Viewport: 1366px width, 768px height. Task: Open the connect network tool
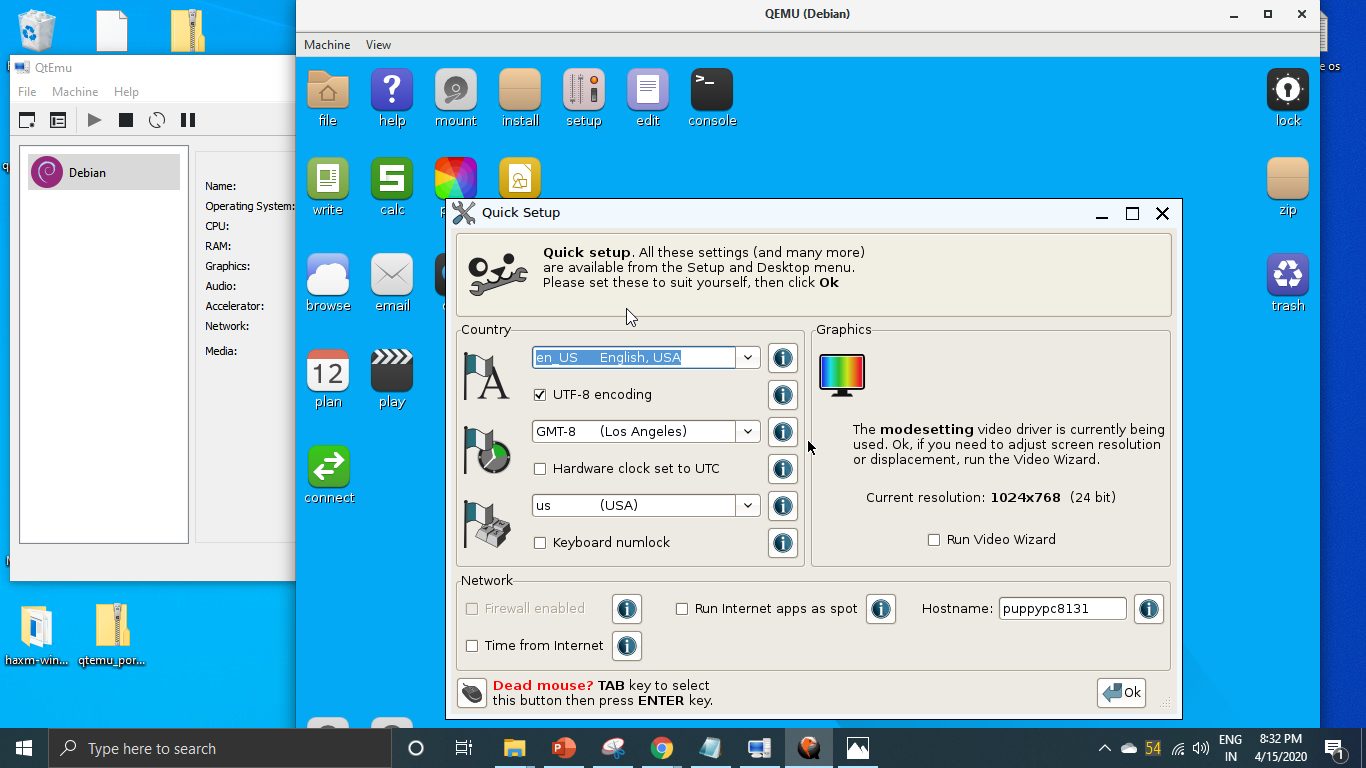(x=328, y=470)
